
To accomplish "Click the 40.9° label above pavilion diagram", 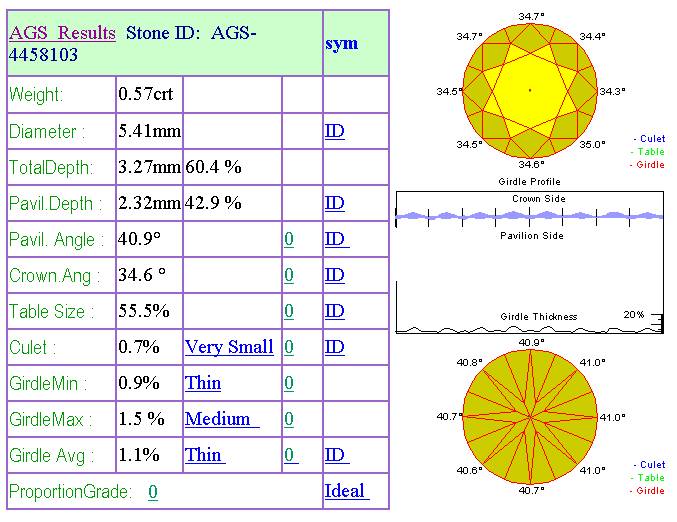I will click(531, 343).
